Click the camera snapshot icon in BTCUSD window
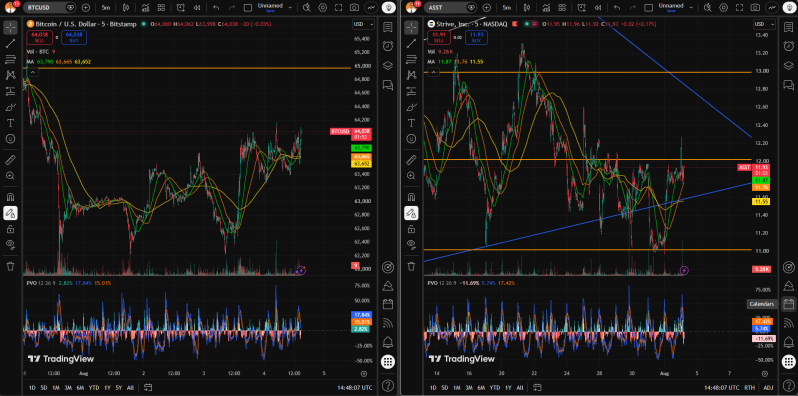The height and width of the screenshot is (396, 798). [x=354, y=8]
